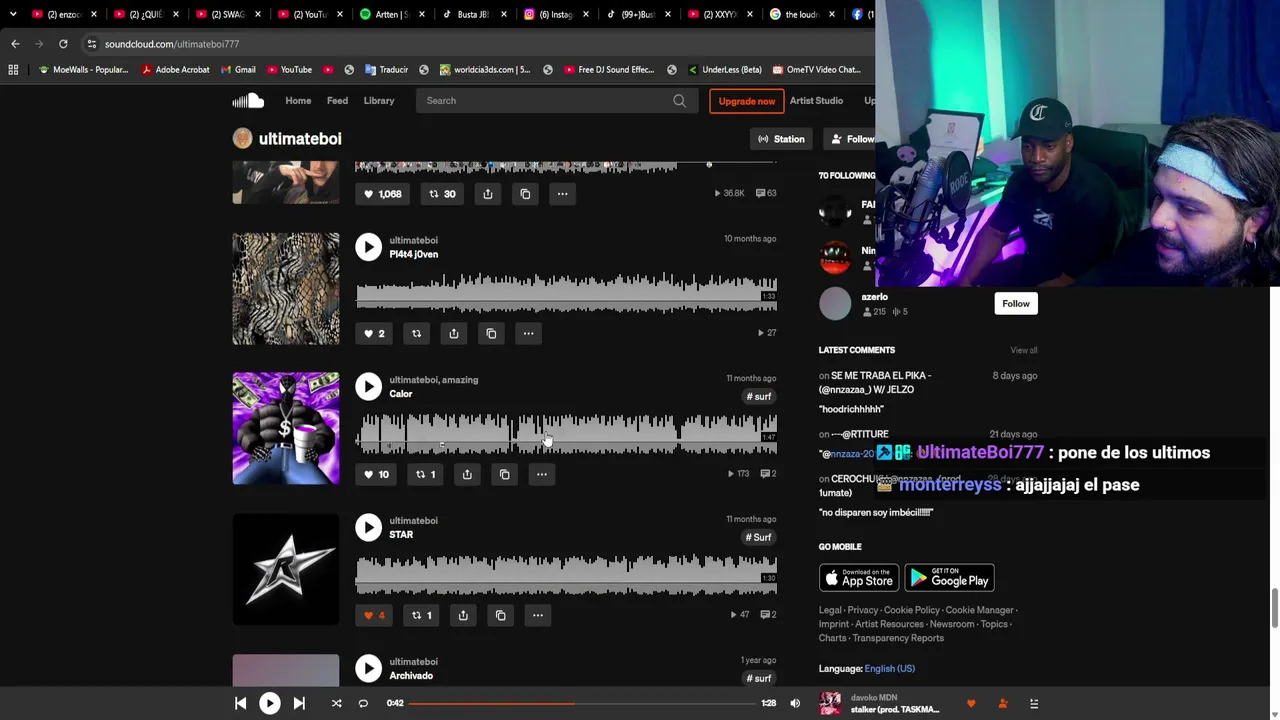Repost the Calor track
This screenshot has width=1280, height=720.
click(425, 474)
